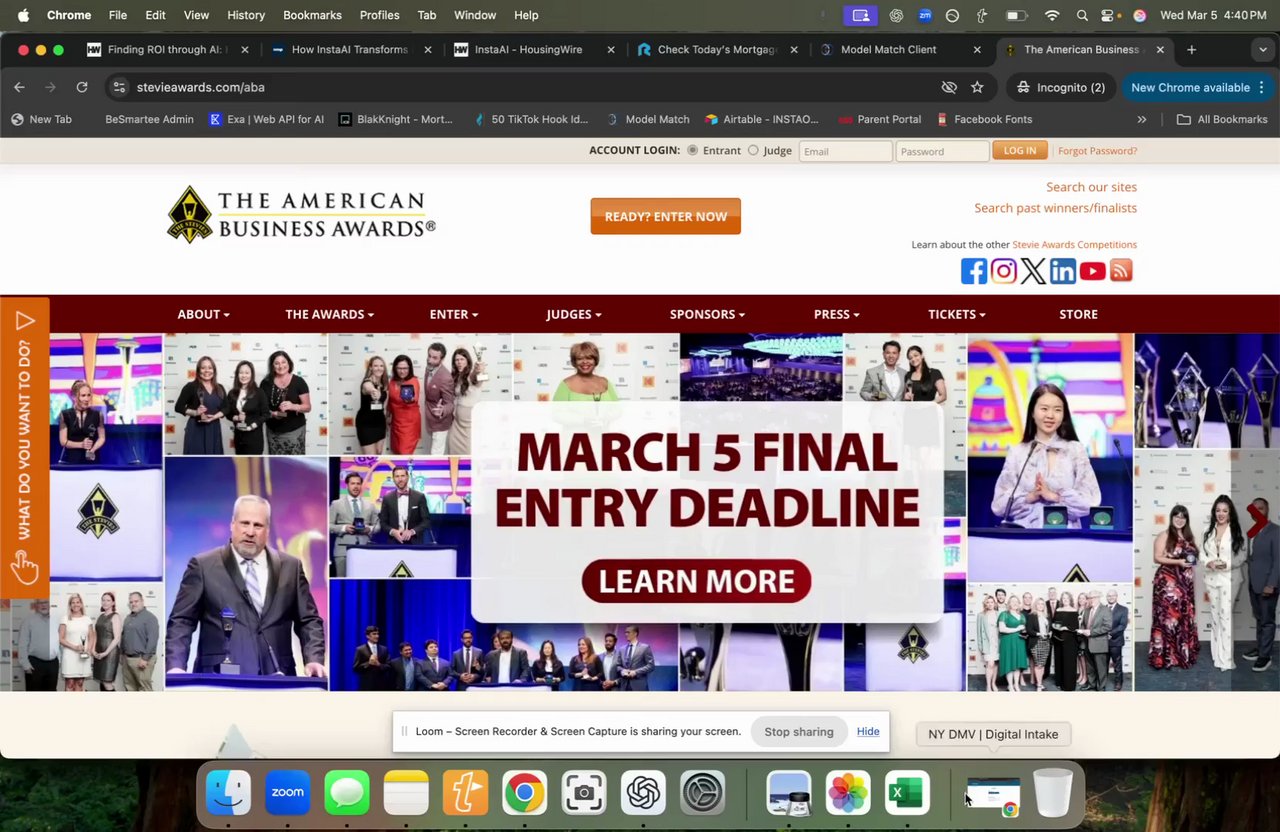The width and height of the screenshot is (1280, 832).
Task: Expand the ENTER navigation menu
Action: point(454,314)
